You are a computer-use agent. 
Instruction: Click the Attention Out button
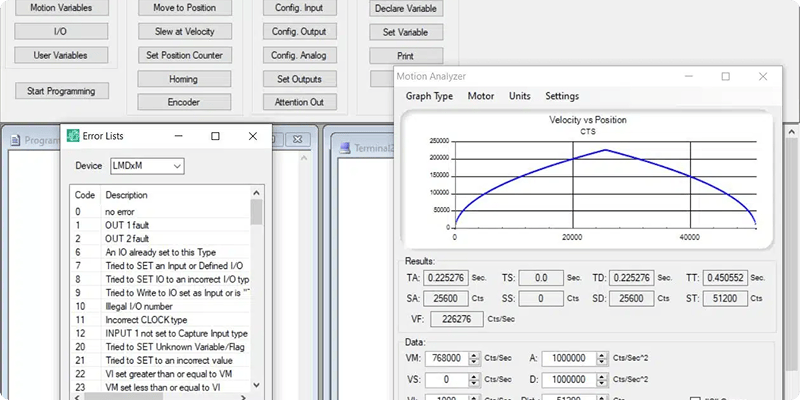pyautogui.click(x=300, y=102)
